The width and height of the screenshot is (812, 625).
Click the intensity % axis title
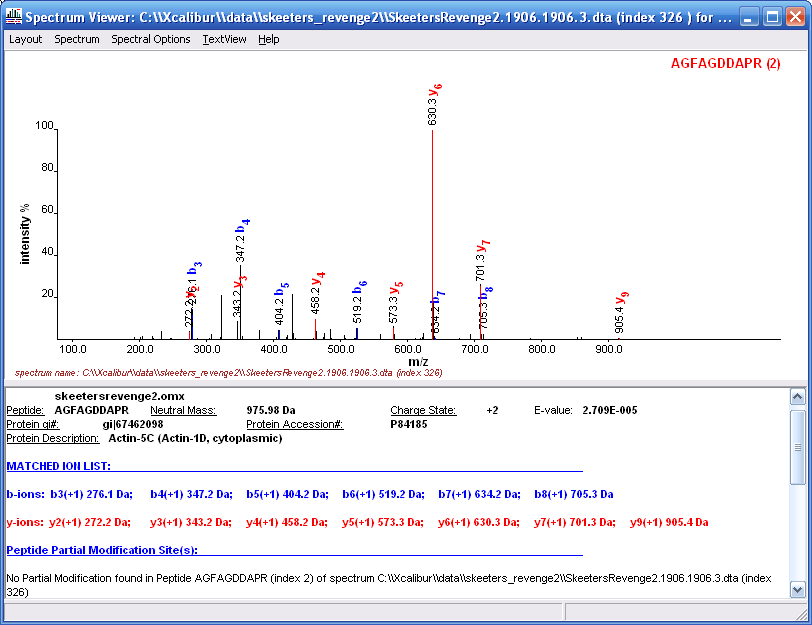(24, 234)
